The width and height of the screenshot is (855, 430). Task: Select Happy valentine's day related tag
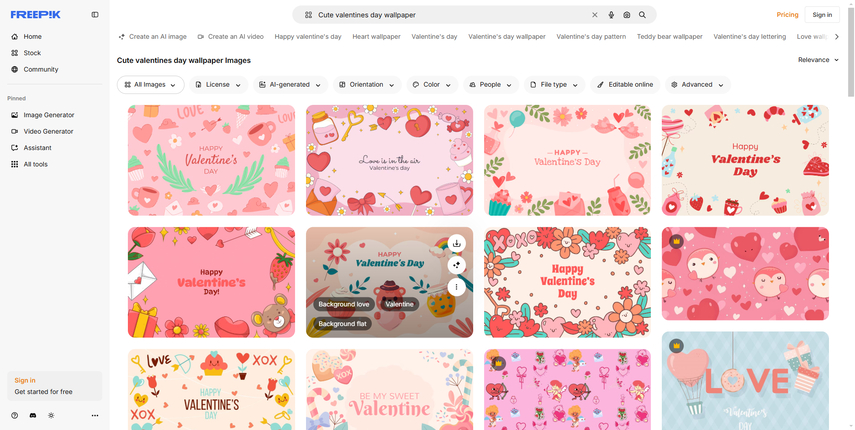(308, 37)
